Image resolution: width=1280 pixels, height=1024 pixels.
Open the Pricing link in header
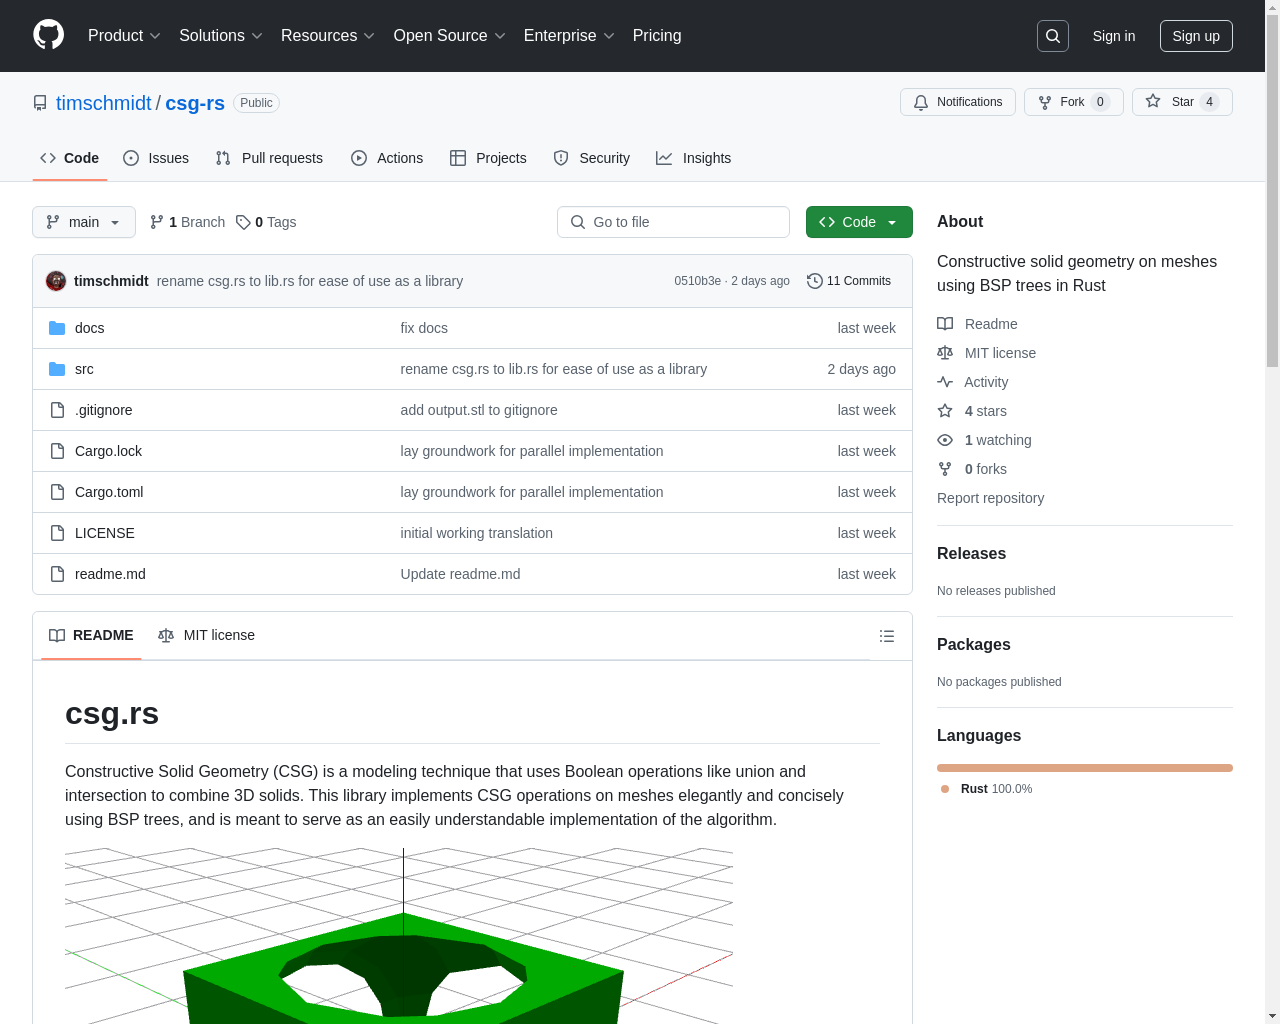pos(657,36)
